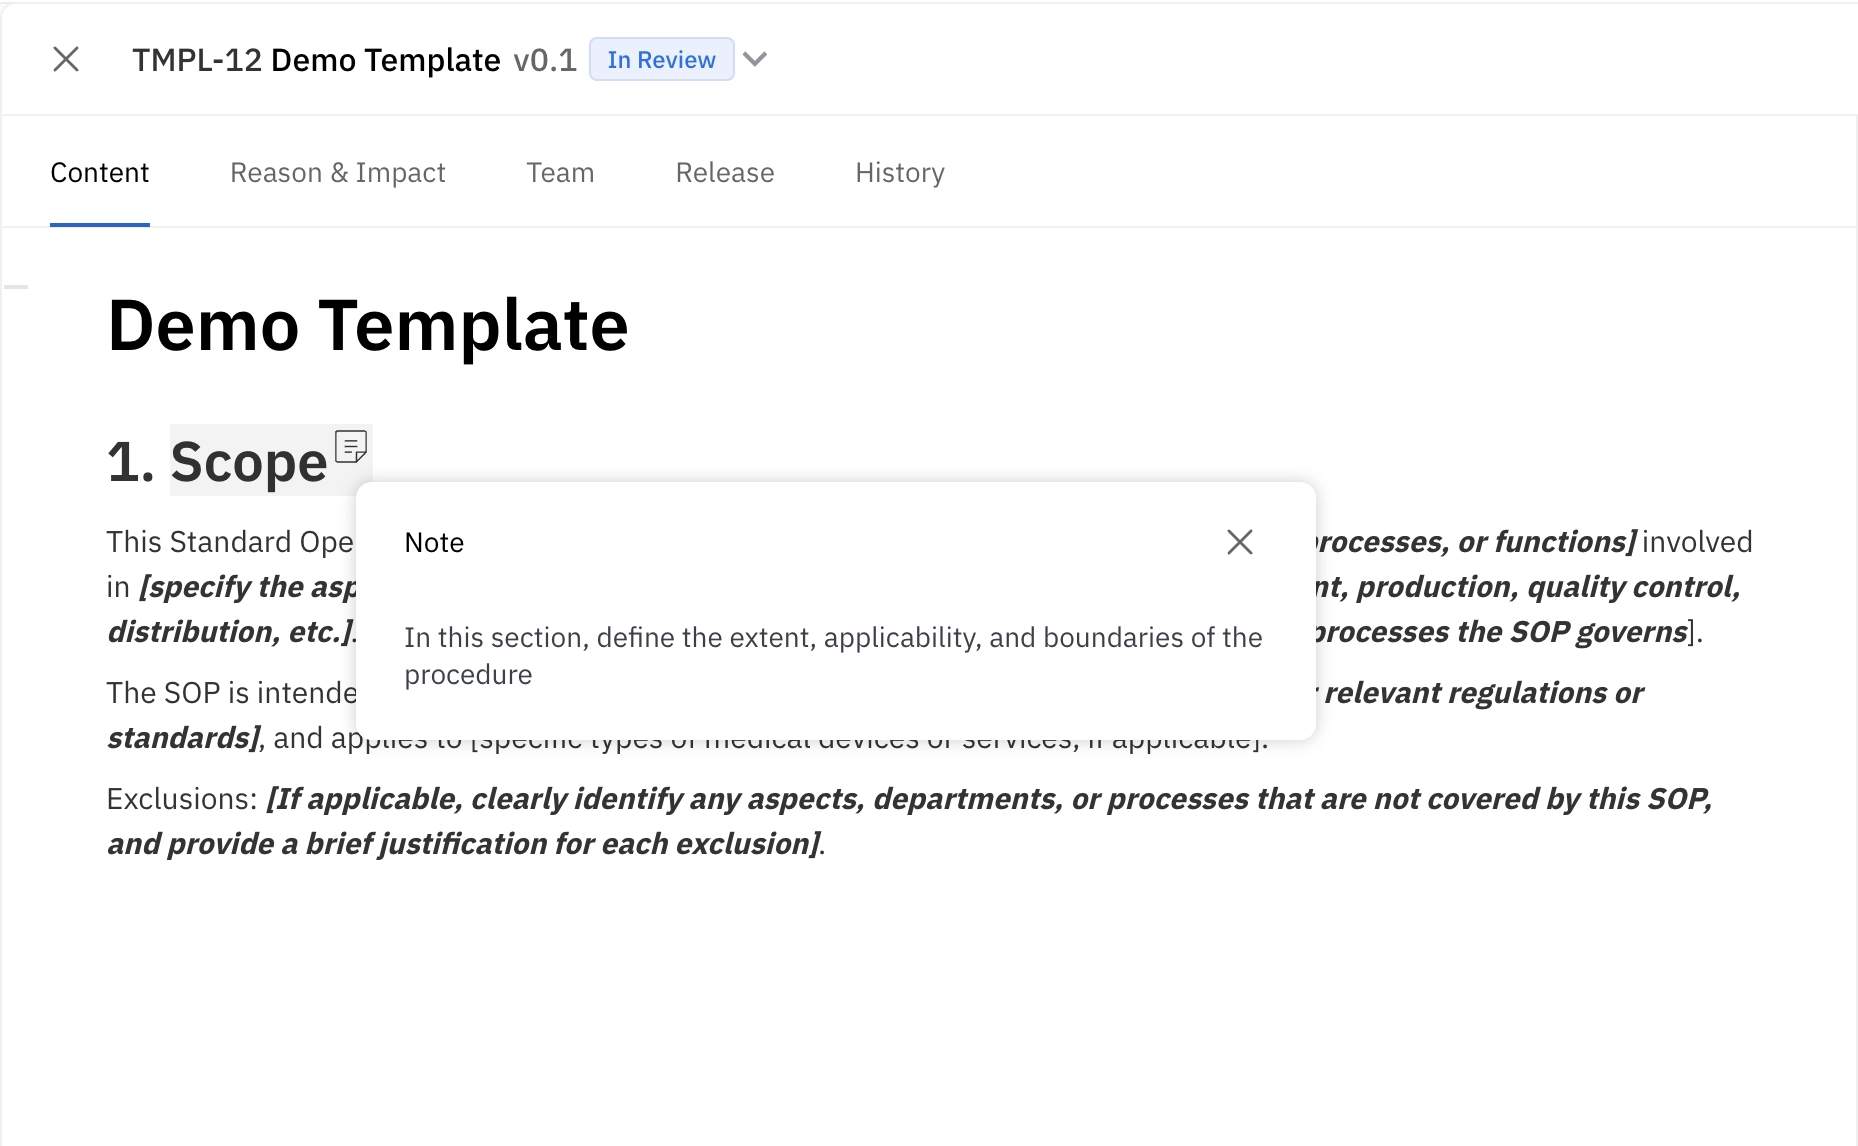The width and height of the screenshot is (1858, 1146).
Task: Dismiss the Note popup with its X icon
Action: click(1240, 541)
